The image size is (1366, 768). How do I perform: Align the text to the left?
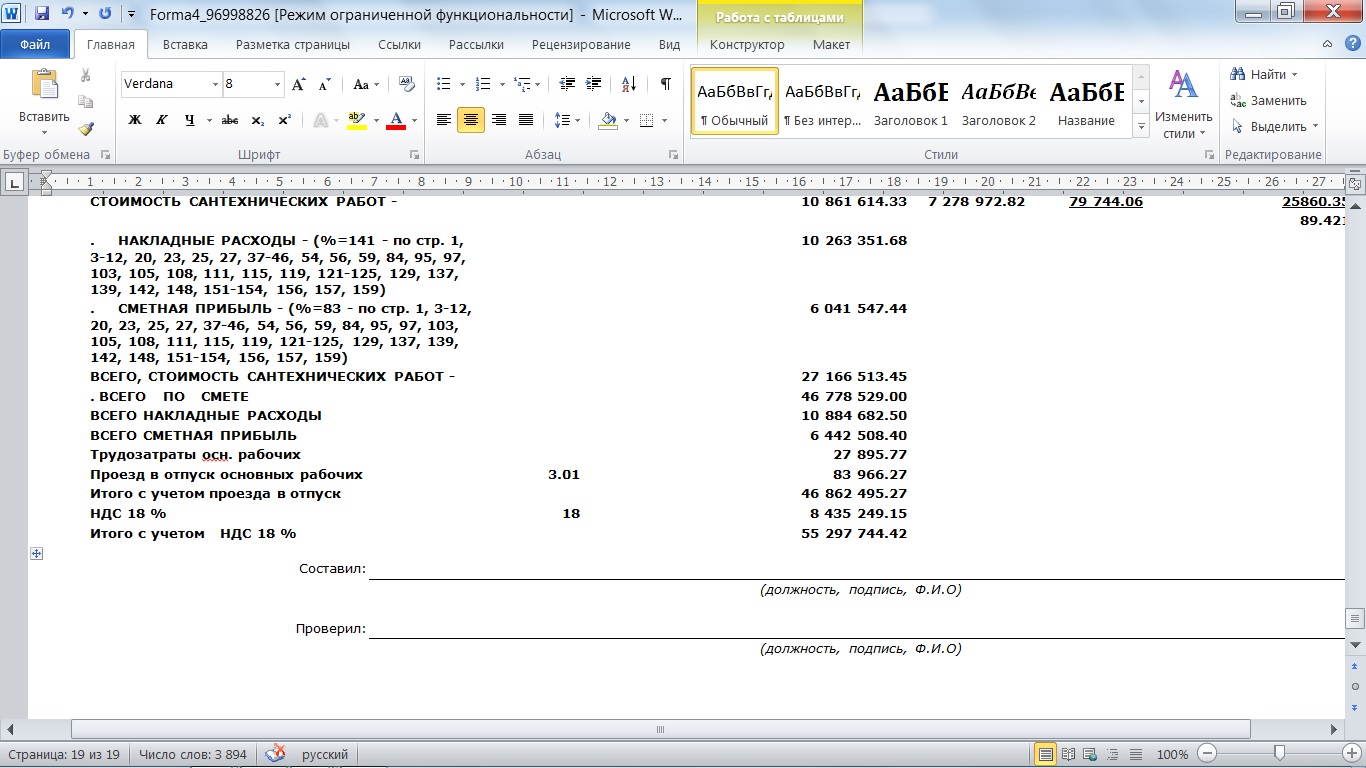point(444,120)
